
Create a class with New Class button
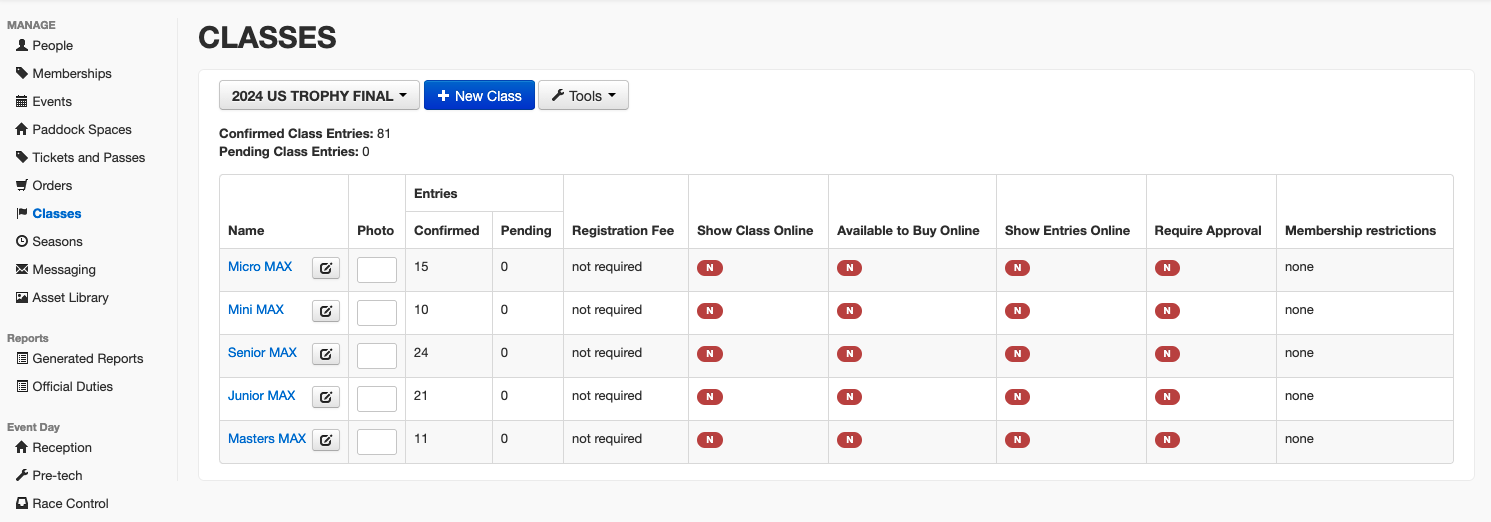tap(480, 96)
